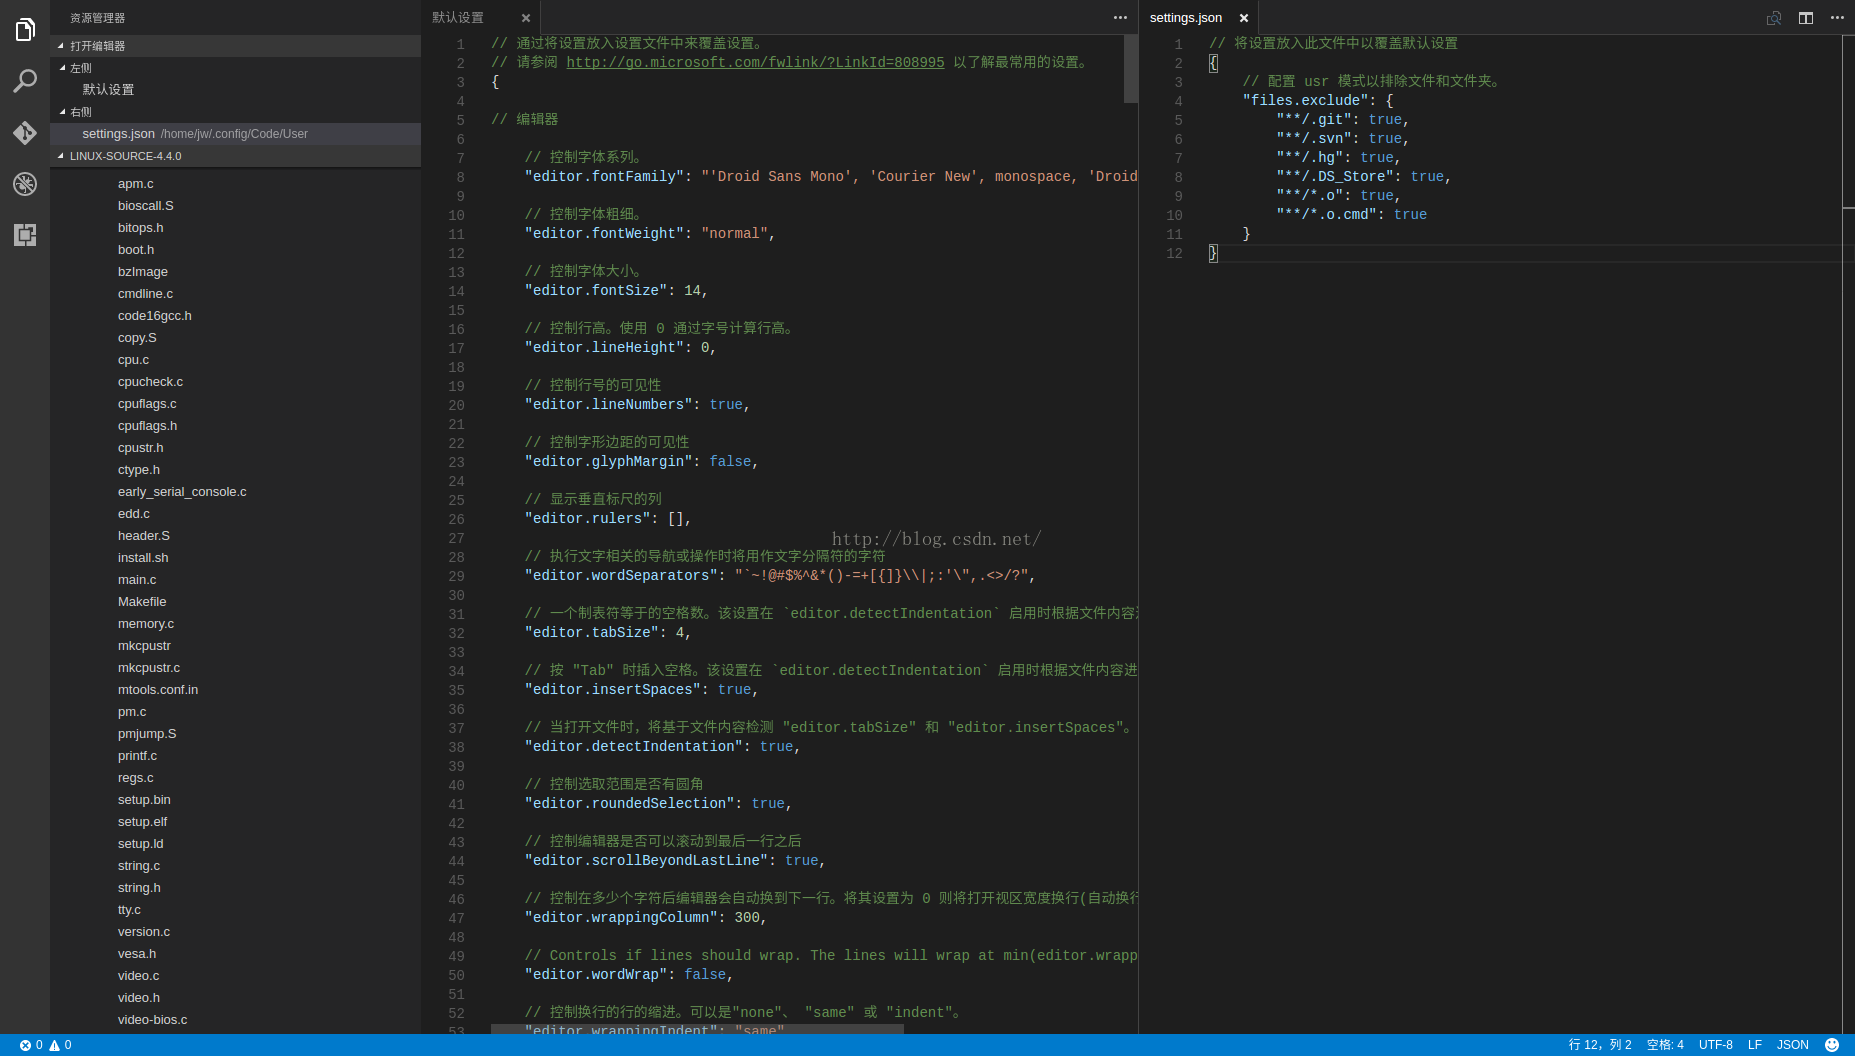Close the 默认设置 editor tab
The width and height of the screenshot is (1855, 1056).
526,18
